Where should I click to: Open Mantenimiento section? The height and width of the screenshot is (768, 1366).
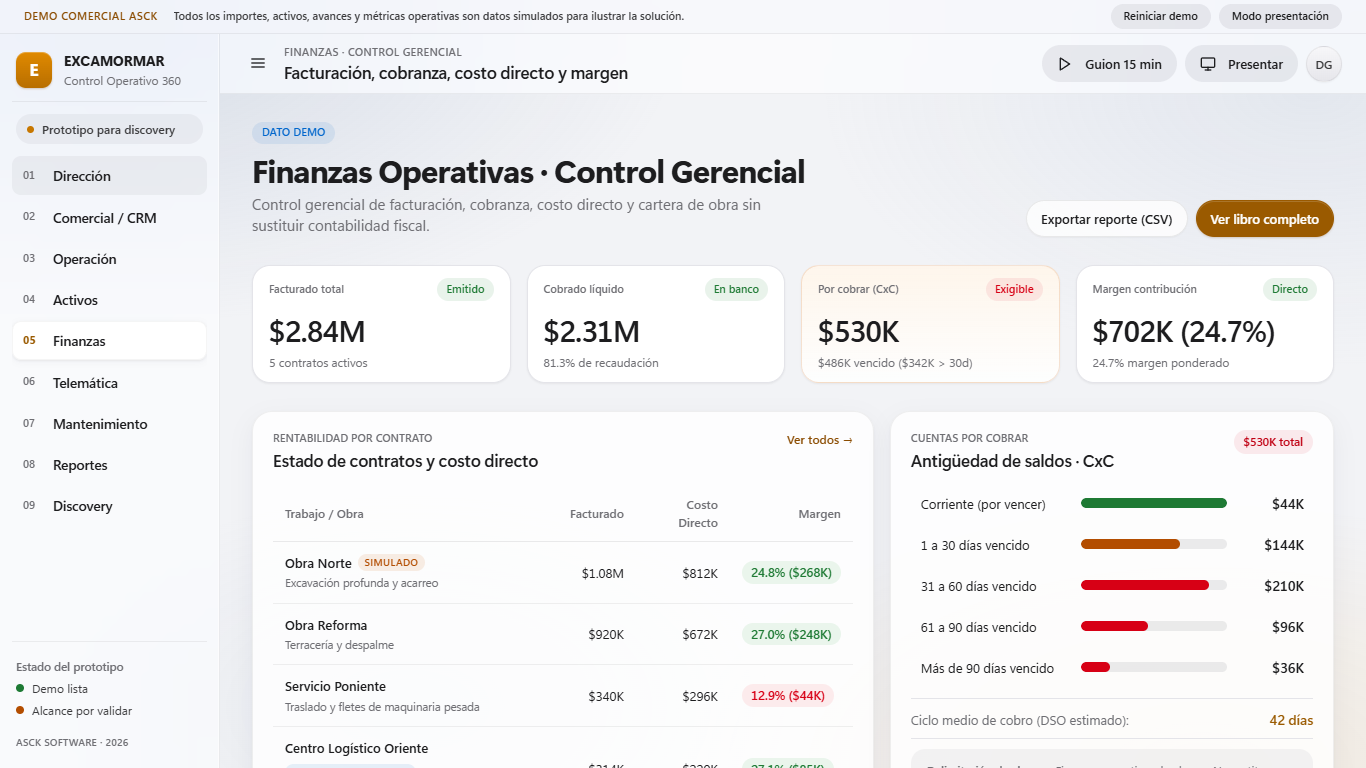pos(109,424)
